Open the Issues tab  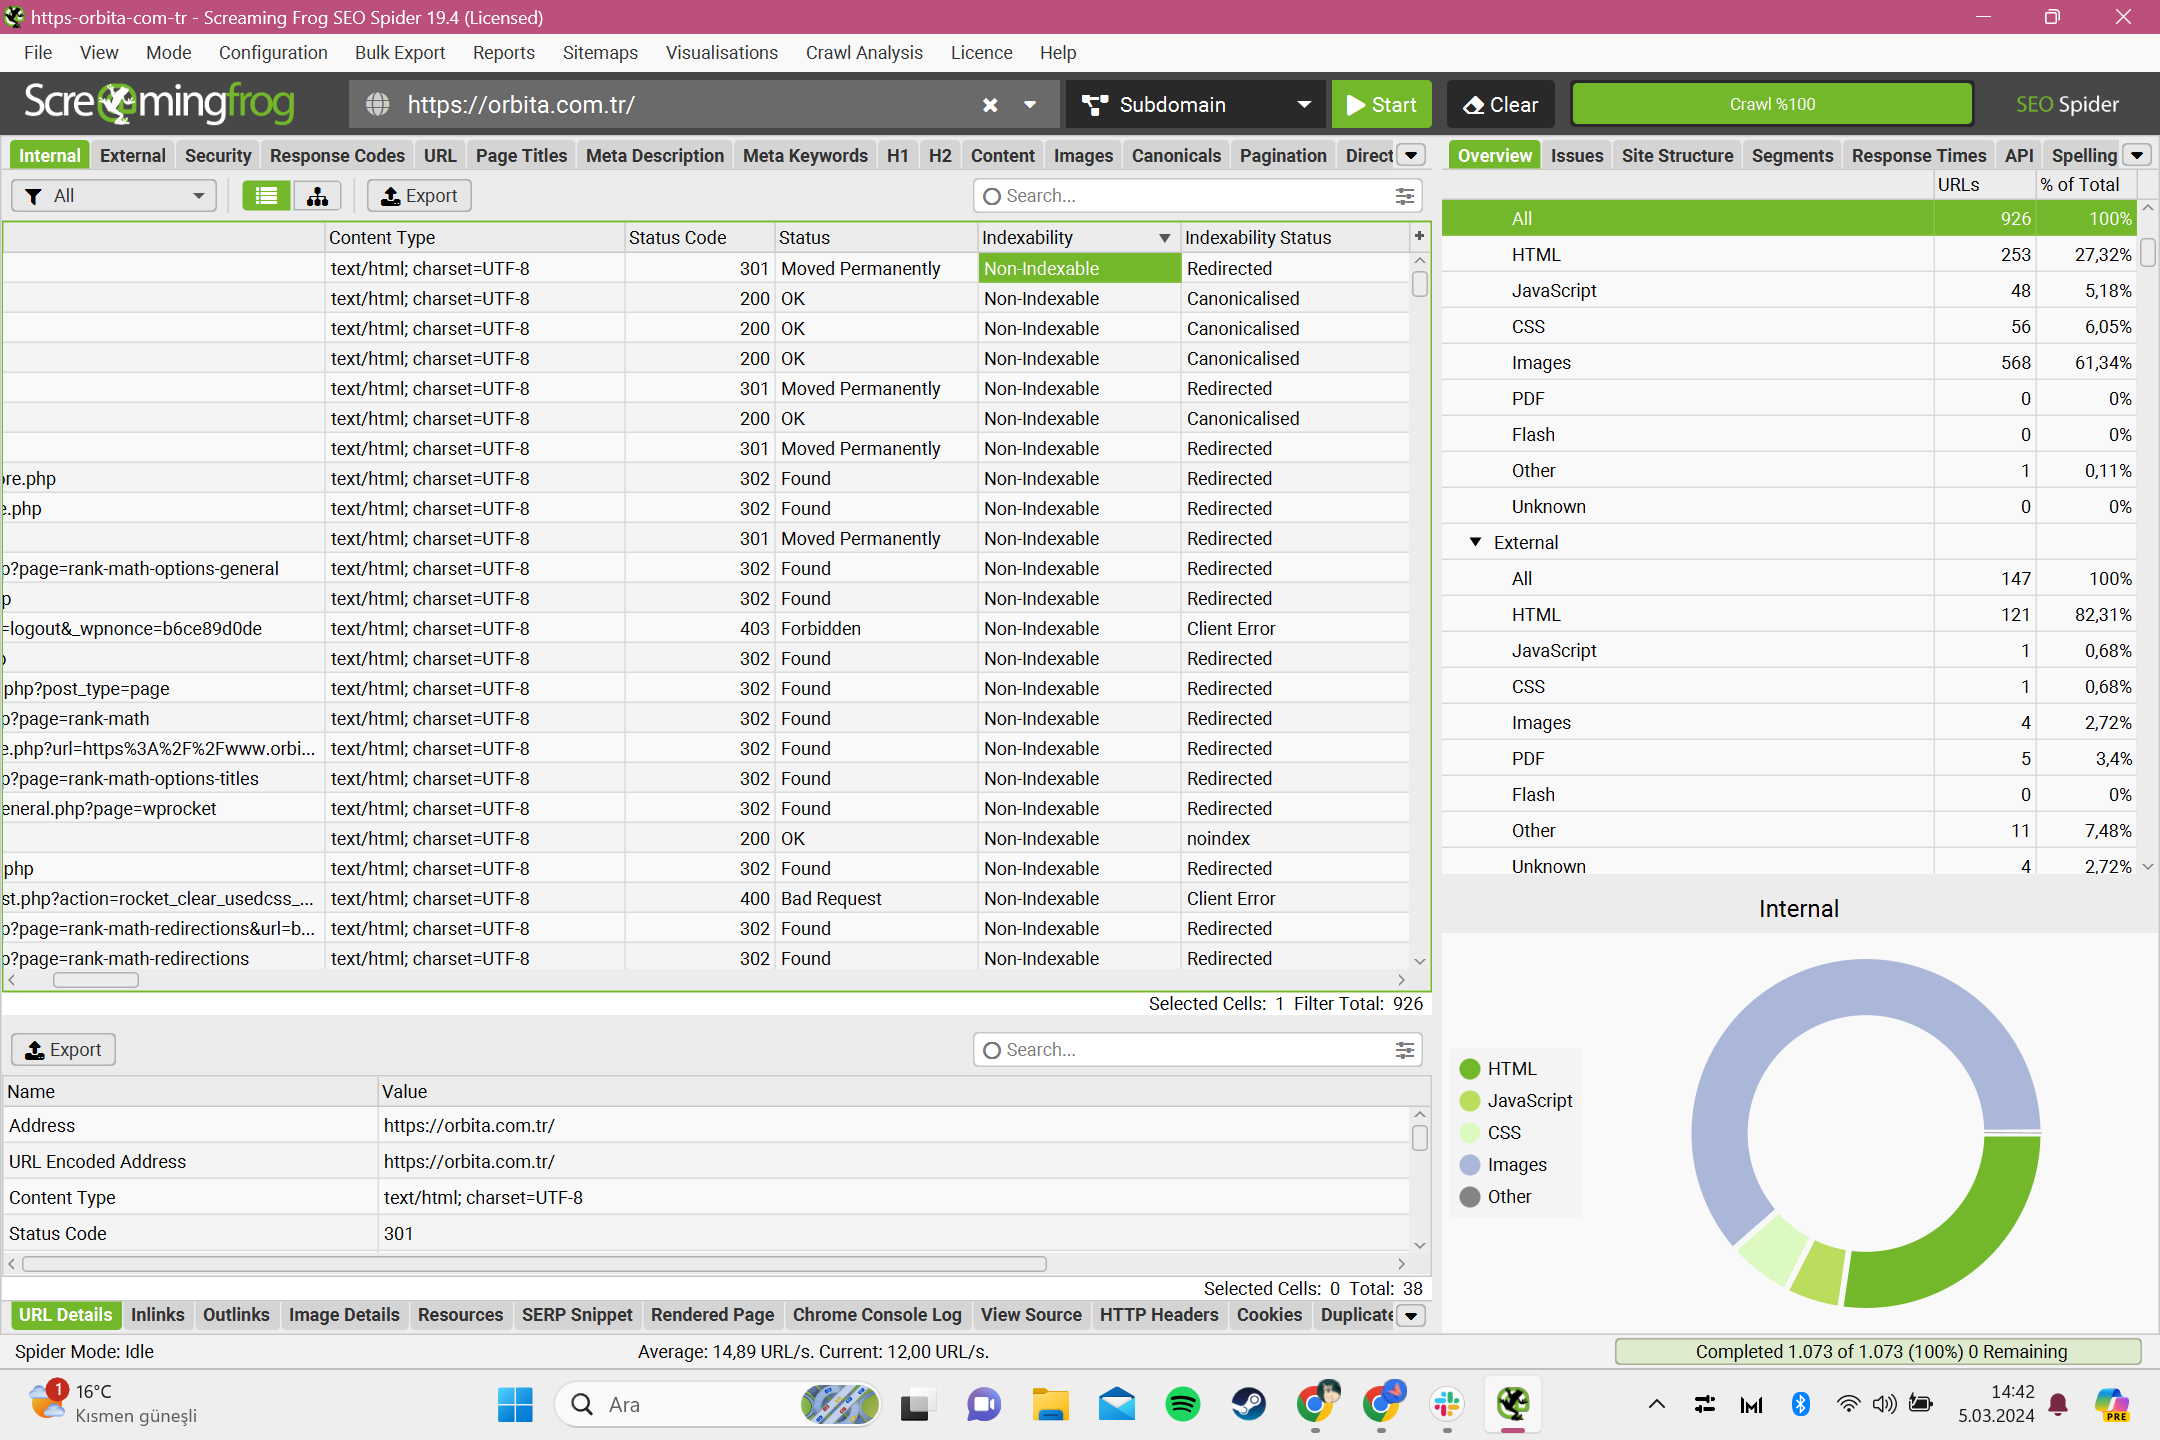[1577, 155]
